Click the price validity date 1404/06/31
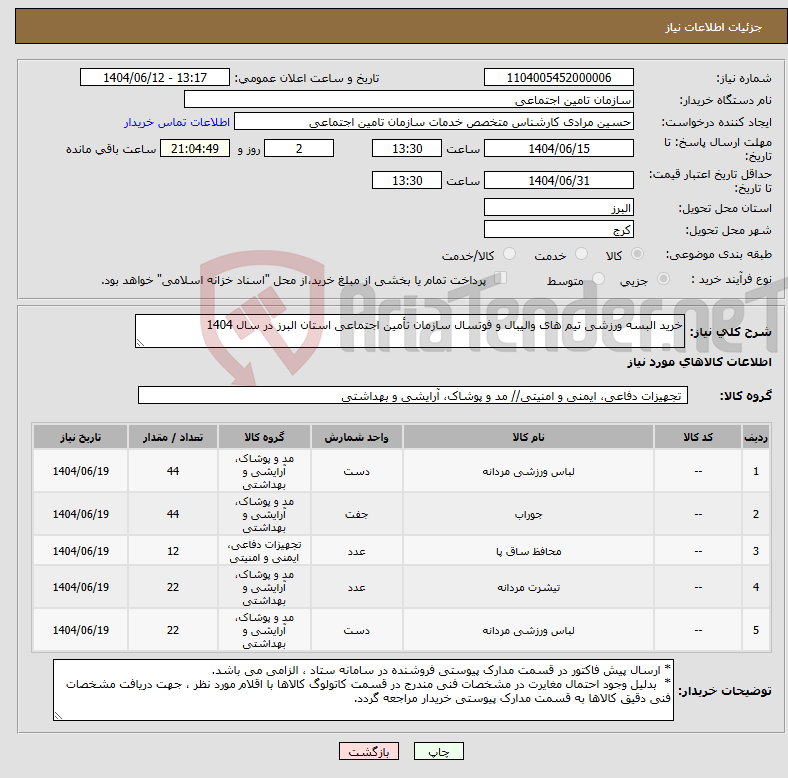Screen dimensions: 788x778 pos(558,180)
